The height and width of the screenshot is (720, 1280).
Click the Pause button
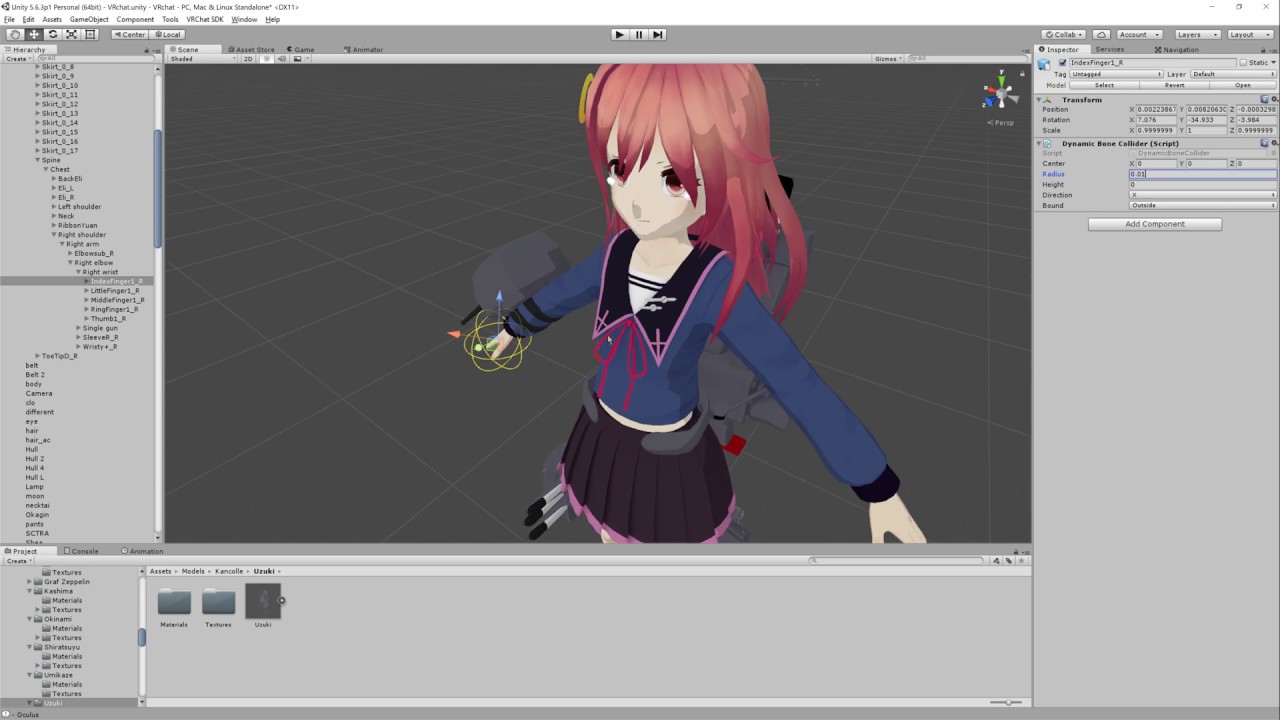tap(638, 34)
